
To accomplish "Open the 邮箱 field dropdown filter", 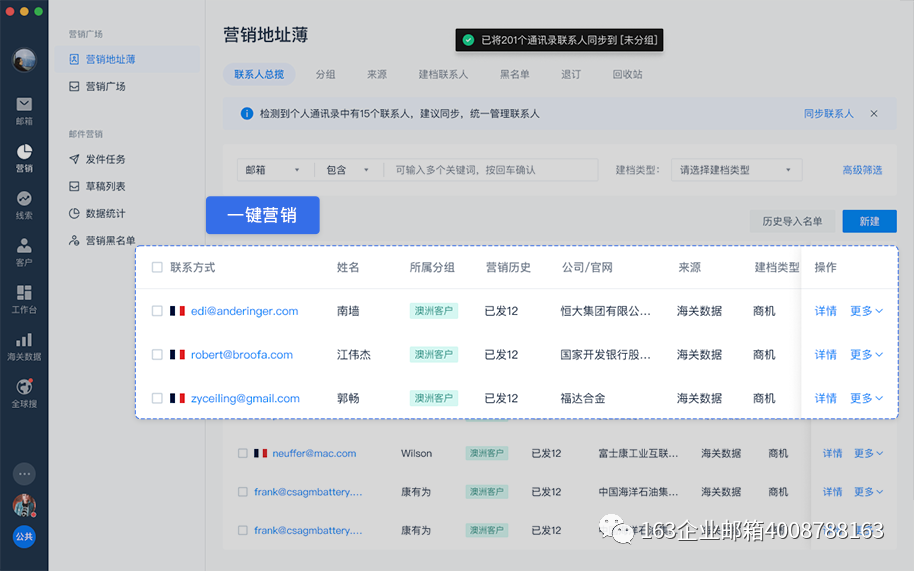I will (x=273, y=170).
